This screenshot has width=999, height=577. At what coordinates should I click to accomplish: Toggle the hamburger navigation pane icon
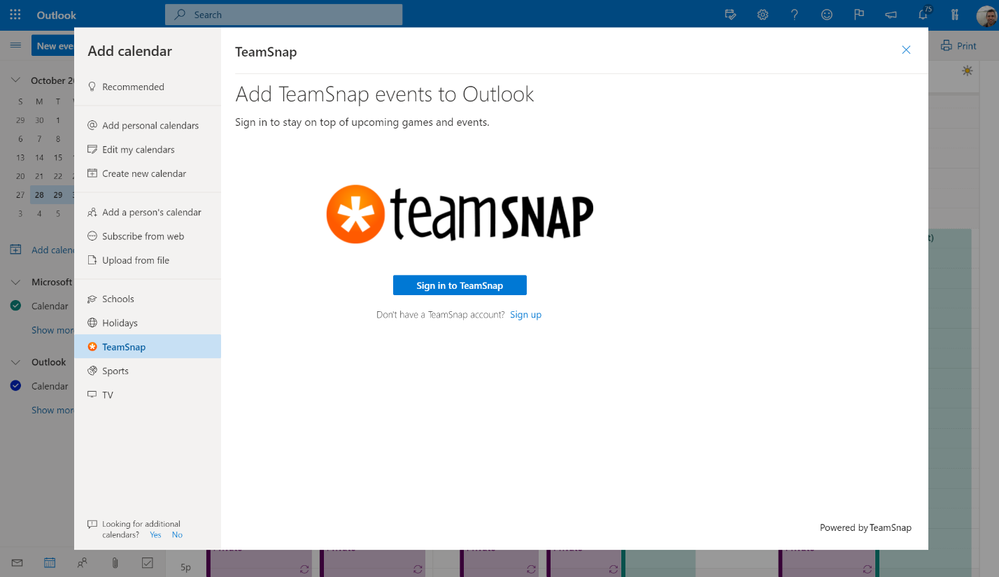(x=16, y=45)
